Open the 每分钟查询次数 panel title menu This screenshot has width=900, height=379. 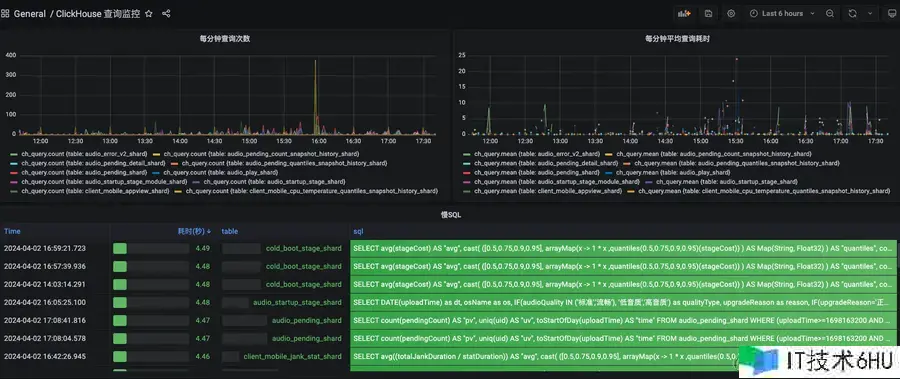coord(224,39)
